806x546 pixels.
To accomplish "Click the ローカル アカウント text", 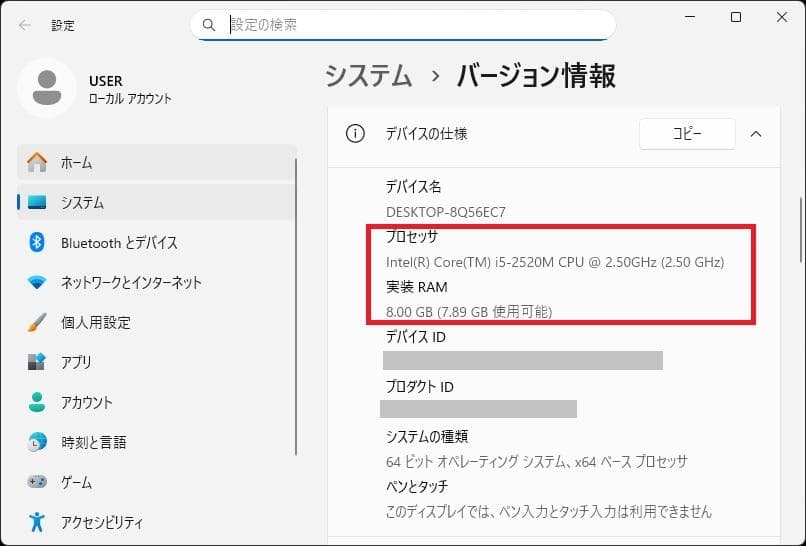I will (130, 99).
